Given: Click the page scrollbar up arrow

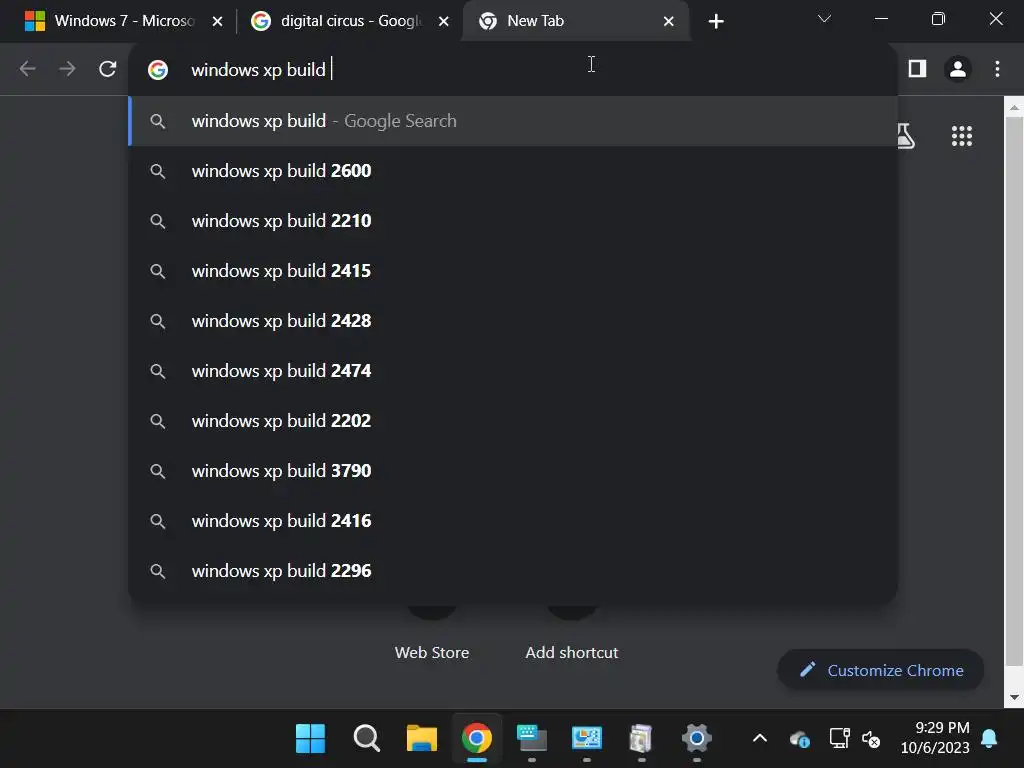Looking at the screenshot, I should [1014, 108].
